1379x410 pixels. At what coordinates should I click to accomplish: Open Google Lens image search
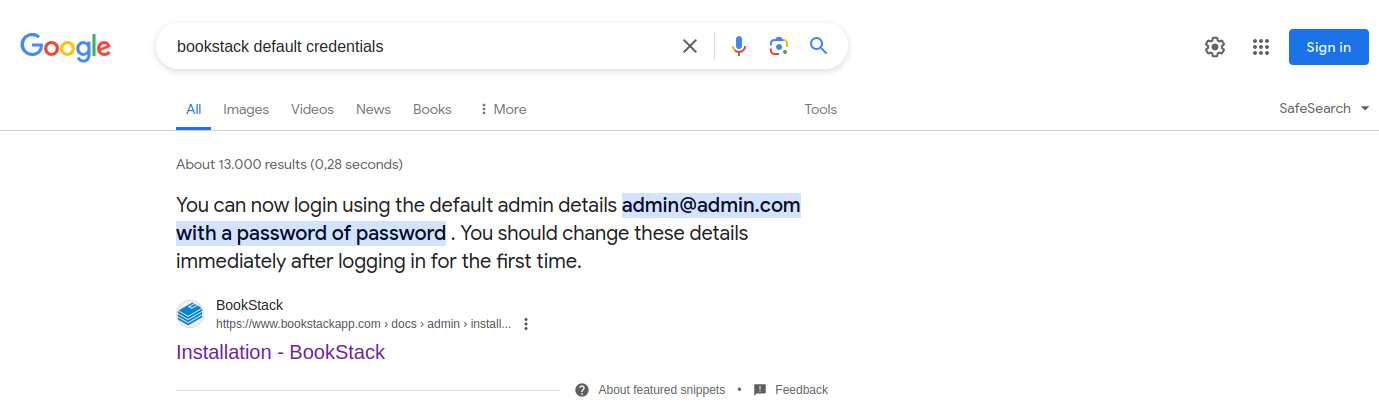click(779, 46)
